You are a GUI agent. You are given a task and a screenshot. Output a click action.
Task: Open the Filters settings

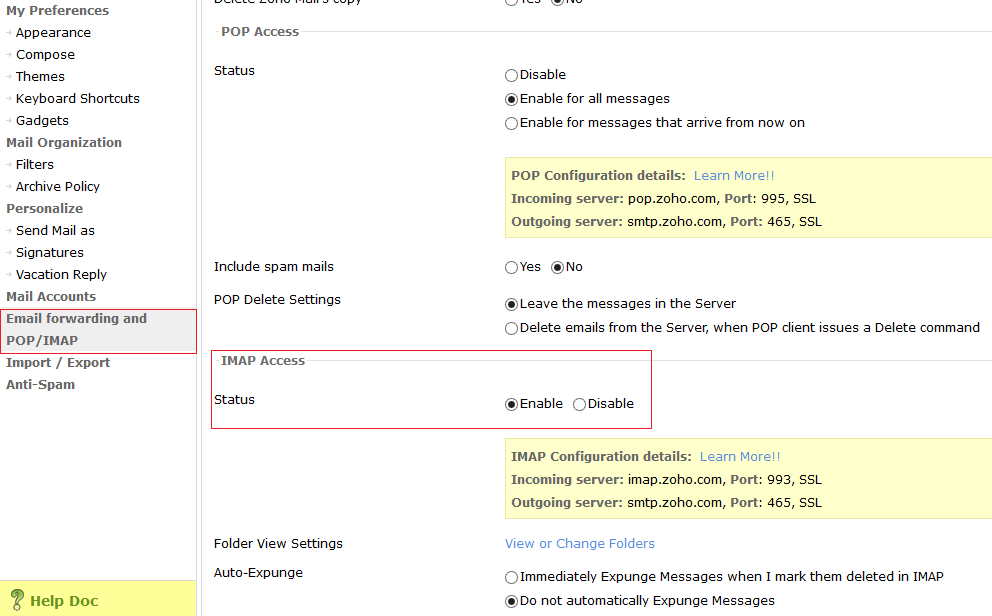click(x=34, y=164)
